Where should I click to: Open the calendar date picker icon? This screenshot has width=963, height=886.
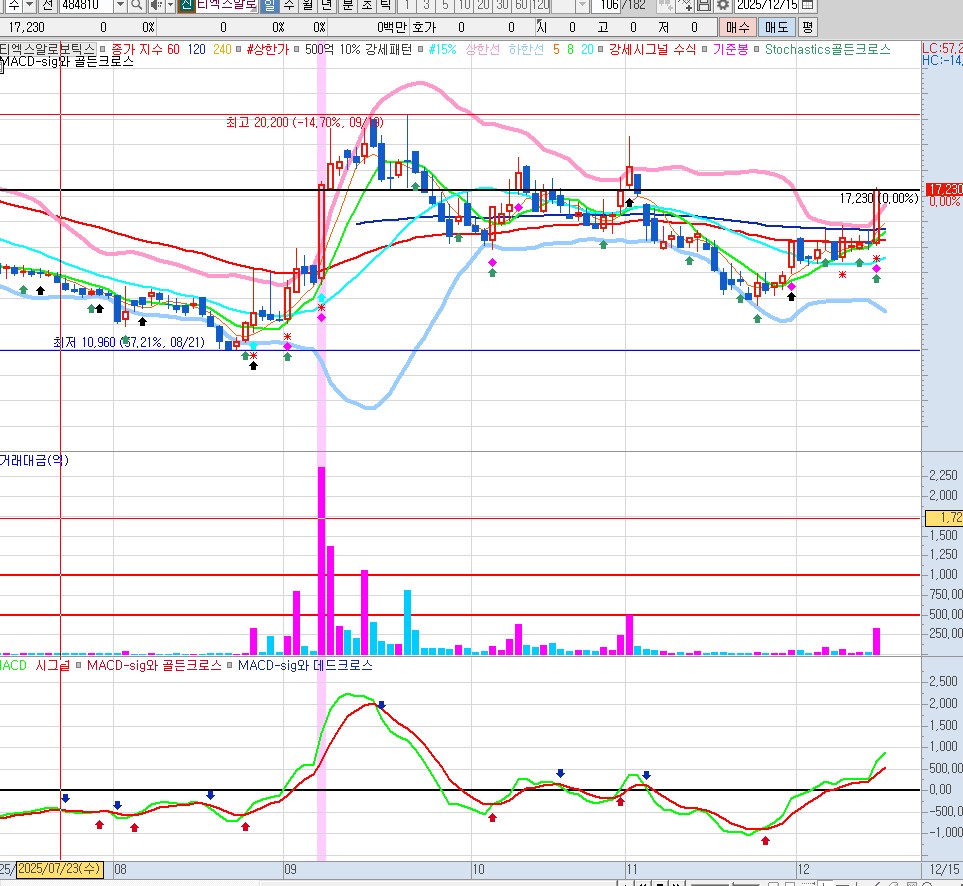(x=808, y=6)
